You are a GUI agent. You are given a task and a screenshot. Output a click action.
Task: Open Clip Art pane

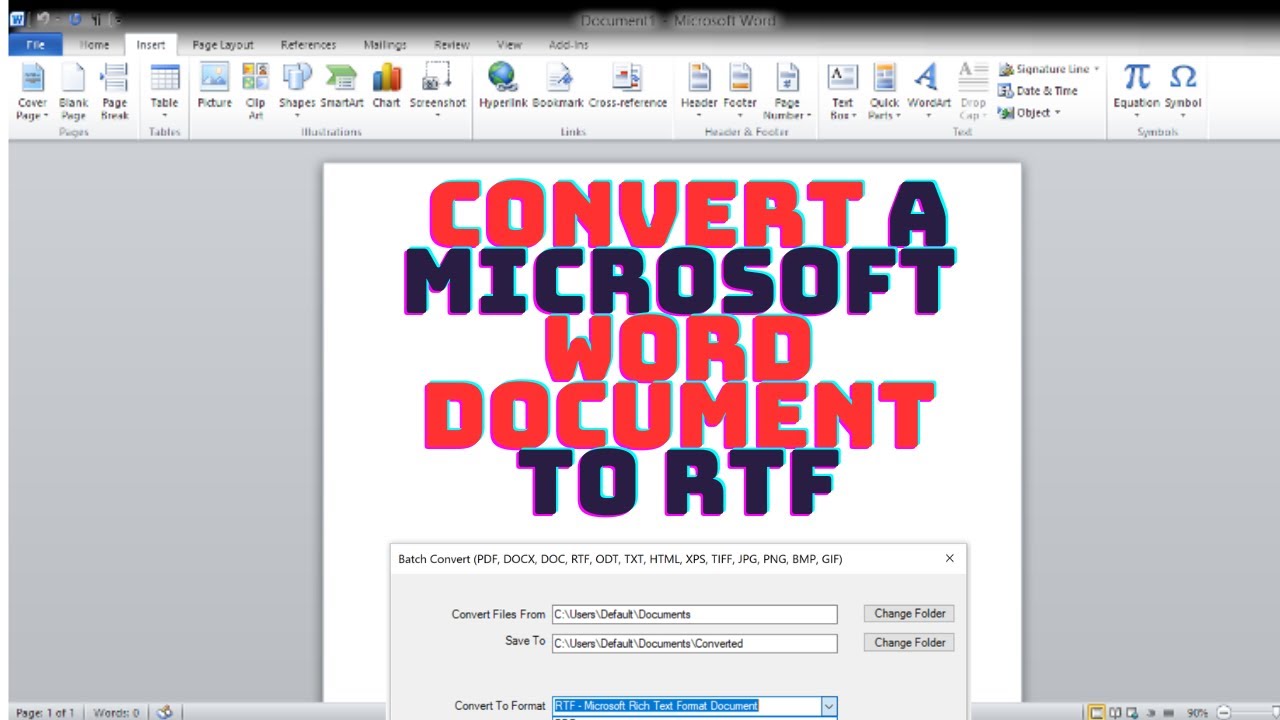256,90
